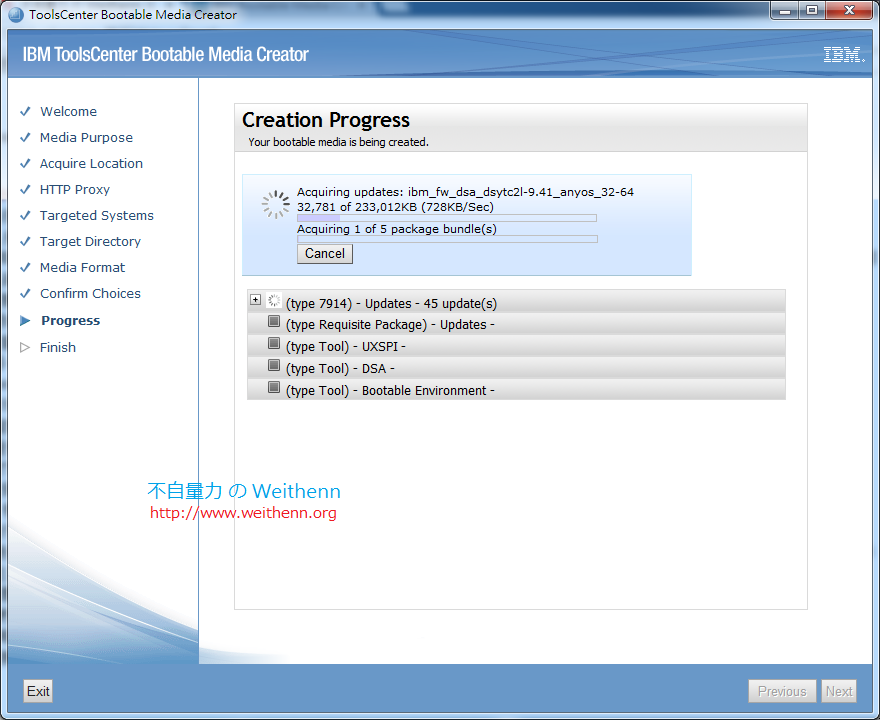Click '(type 7914) - Updates - 45 update(s)' text
The height and width of the screenshot is (720, 880).
391,304
